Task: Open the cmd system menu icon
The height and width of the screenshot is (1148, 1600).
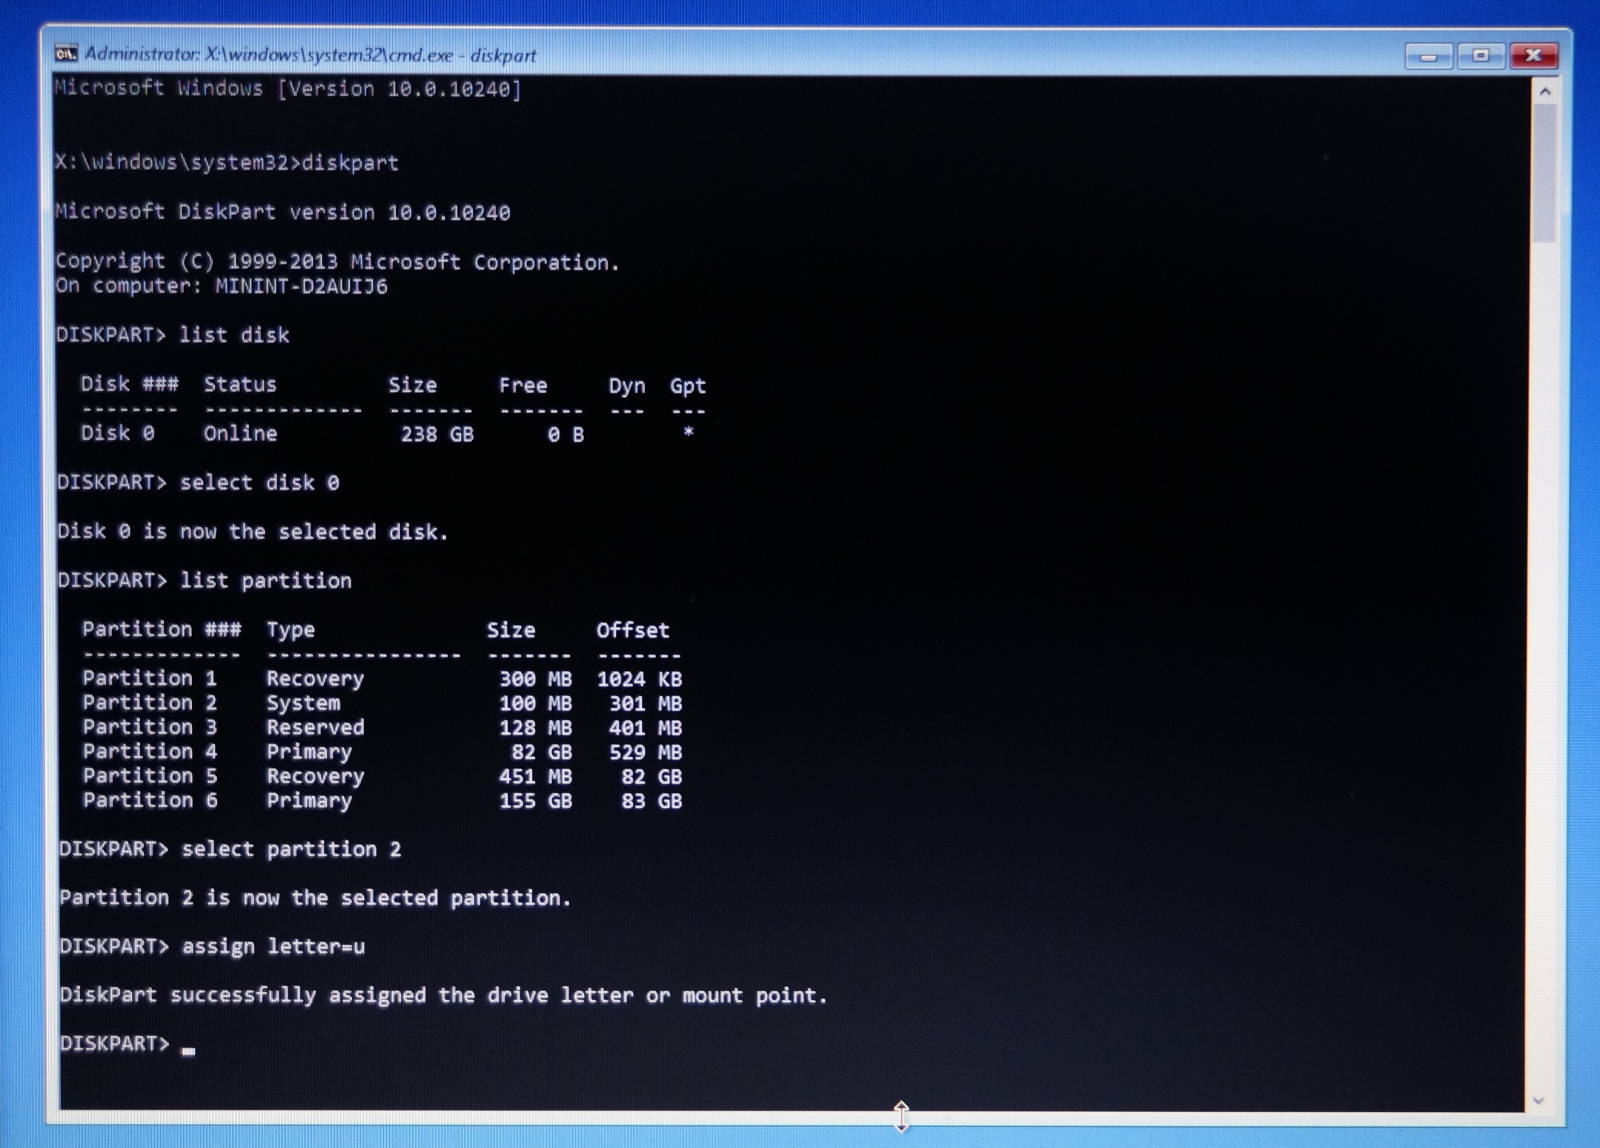Action: (67, 54)
